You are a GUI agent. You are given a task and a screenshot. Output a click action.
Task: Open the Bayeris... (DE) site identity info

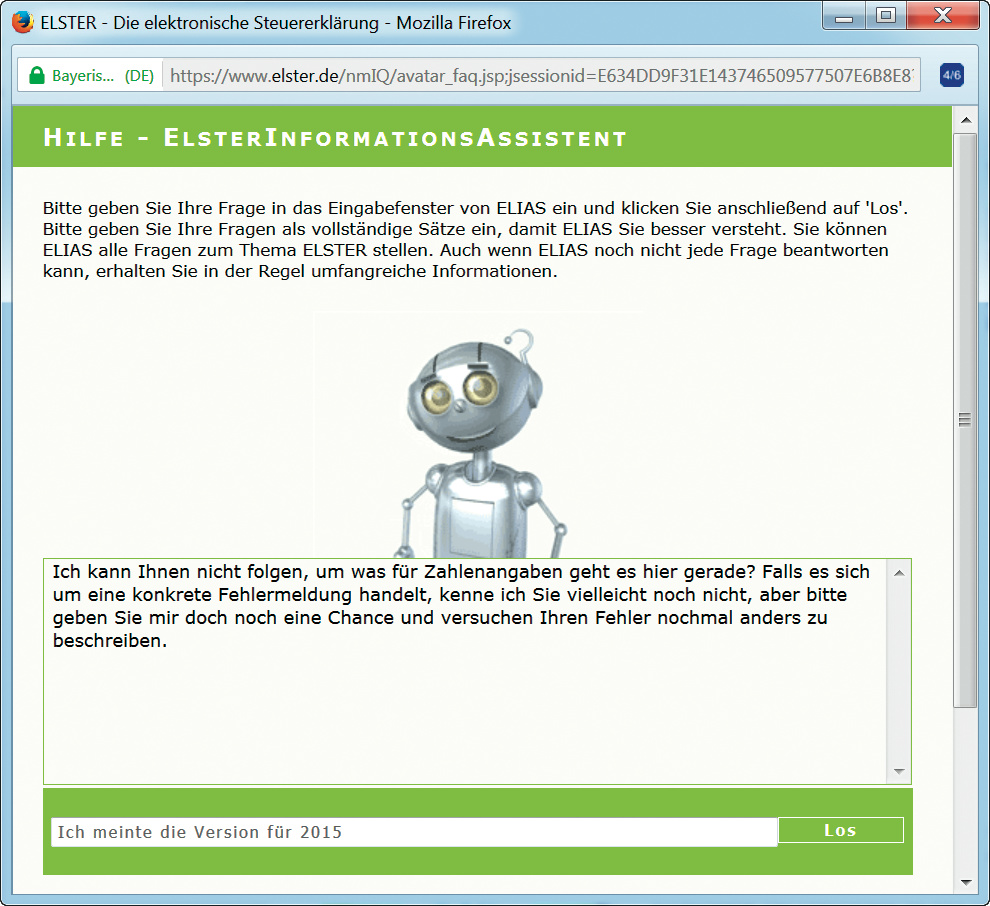[x=90, y=76]
